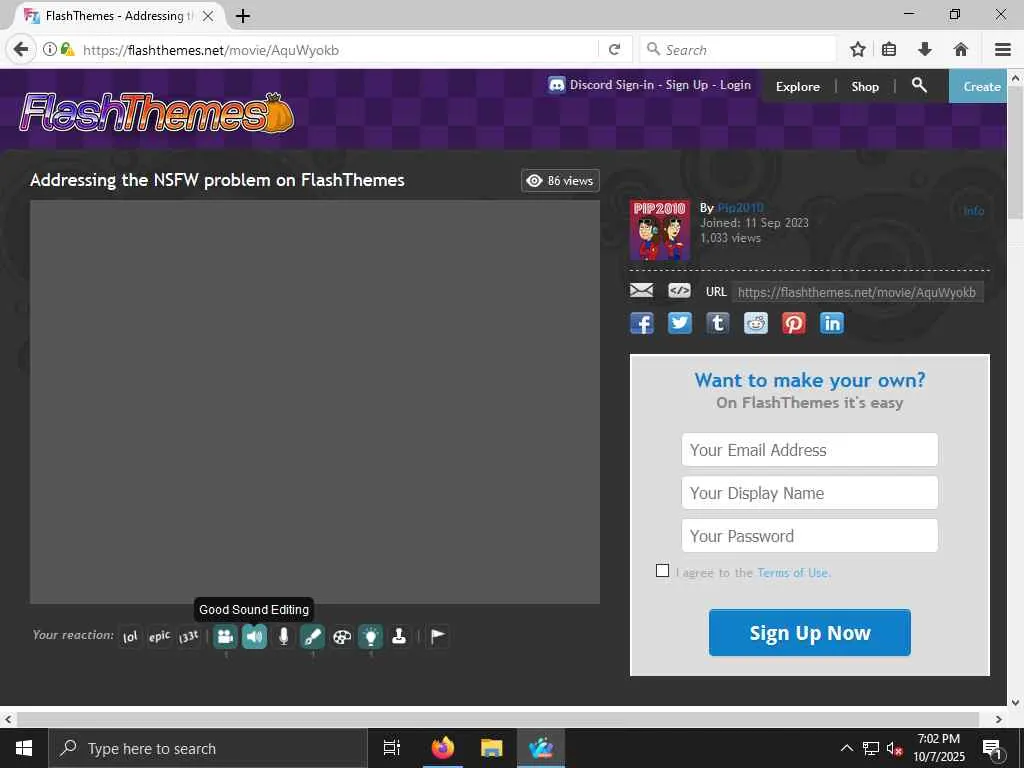Image resolution: width=1024 pixels, height=768 pixels.
Task: Click the video player area
Action: pyautogui.click(x=315, y=402)
